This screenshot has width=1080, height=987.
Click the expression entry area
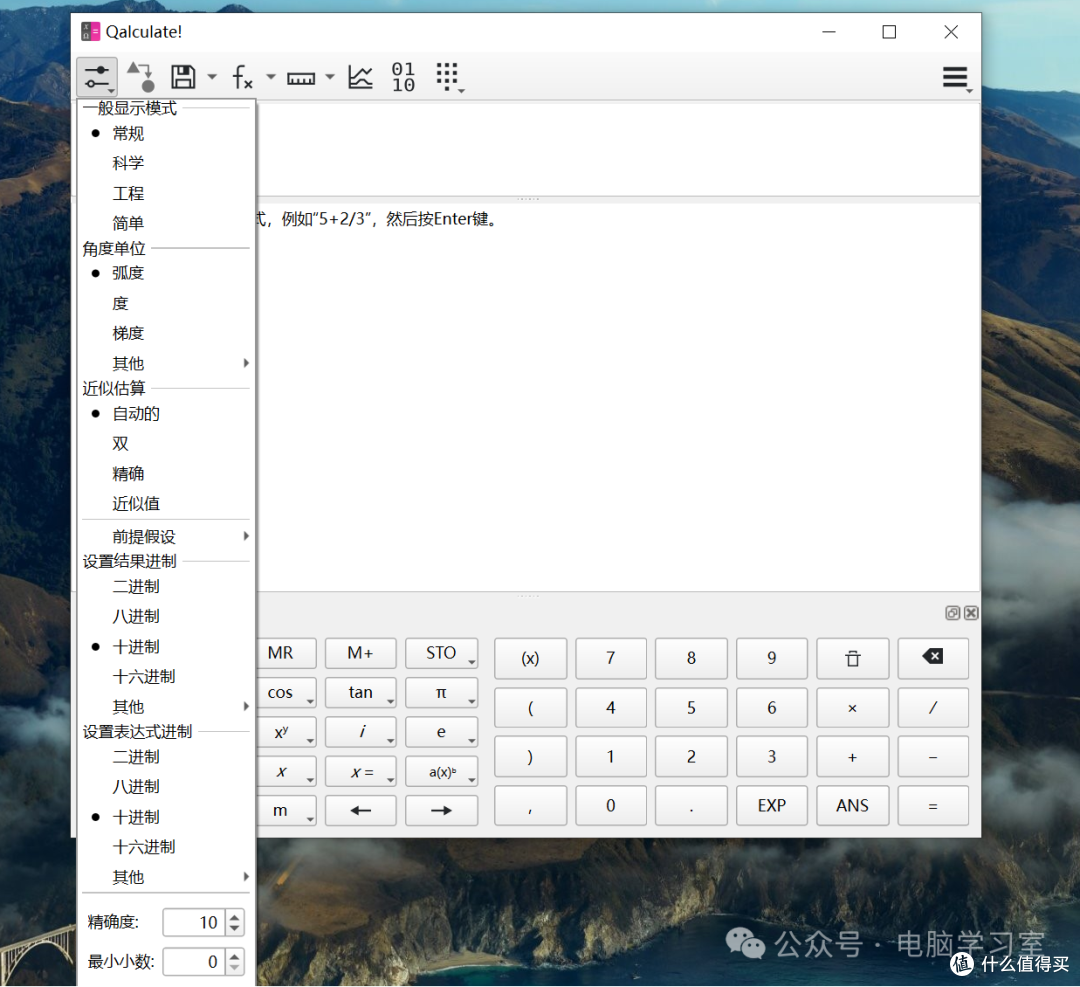pyautogui.click(x=618, y=149)
